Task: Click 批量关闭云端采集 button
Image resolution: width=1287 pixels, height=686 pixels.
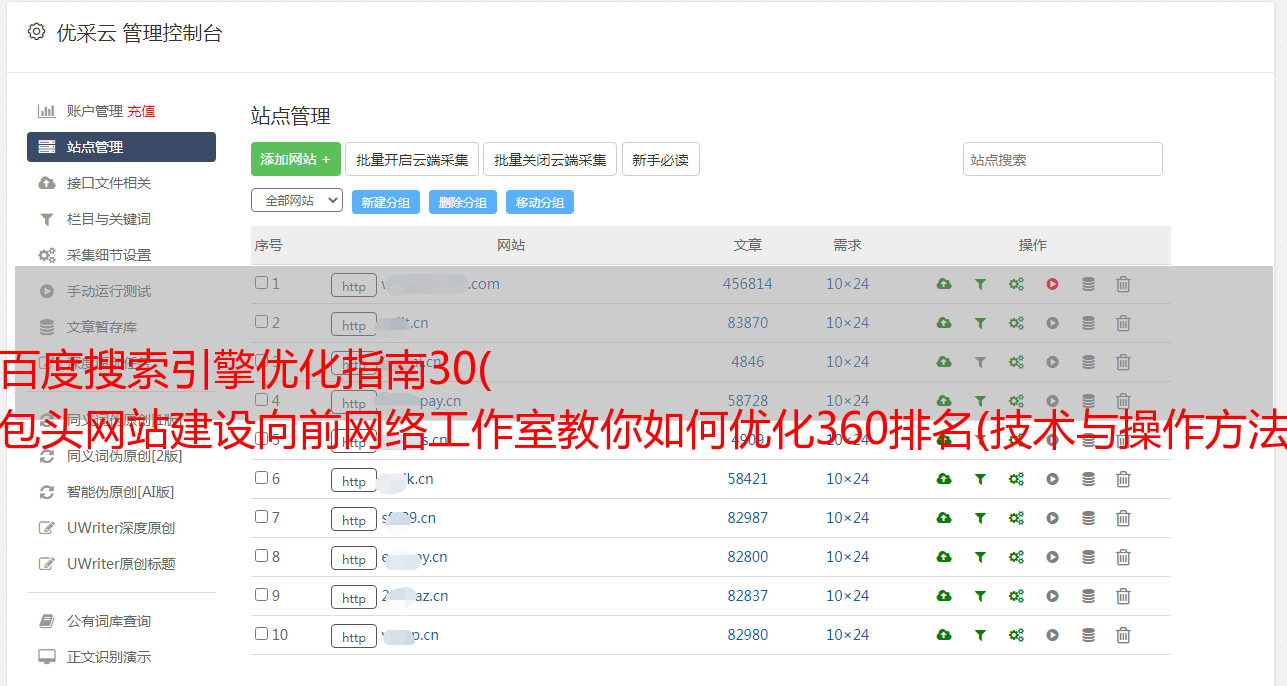Action: (x=550, y=159)
